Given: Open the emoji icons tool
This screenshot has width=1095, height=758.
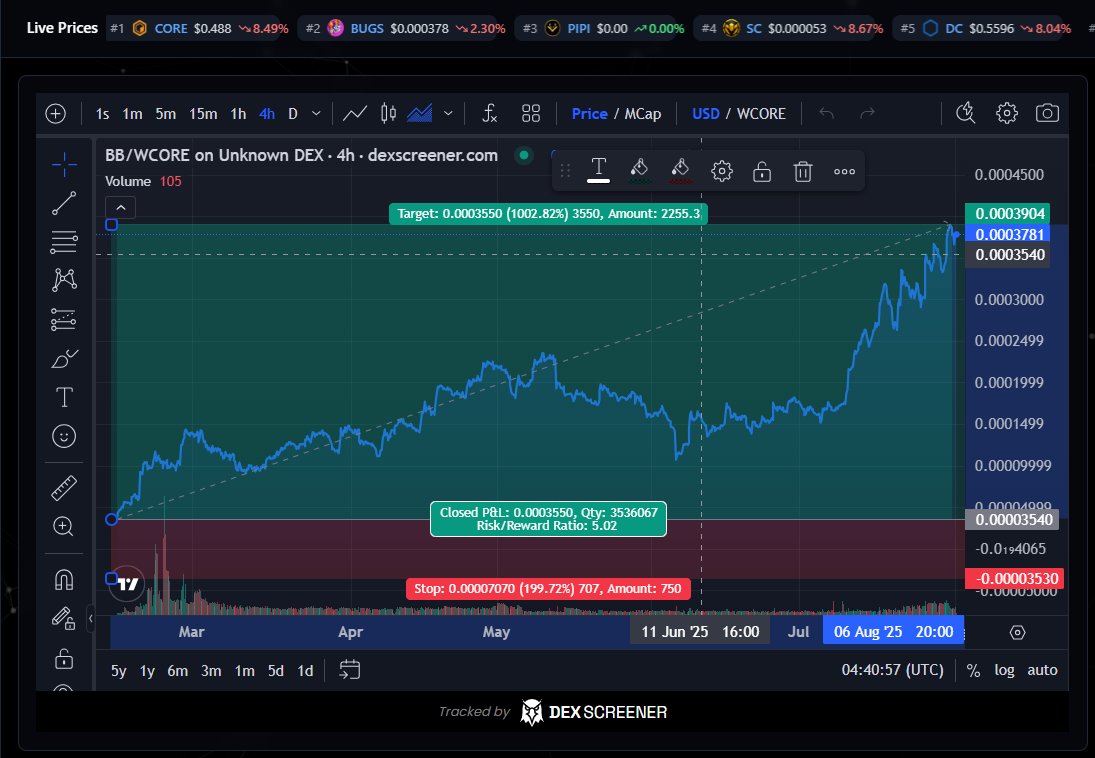Looking at the screenshot, I should (64, 436).
